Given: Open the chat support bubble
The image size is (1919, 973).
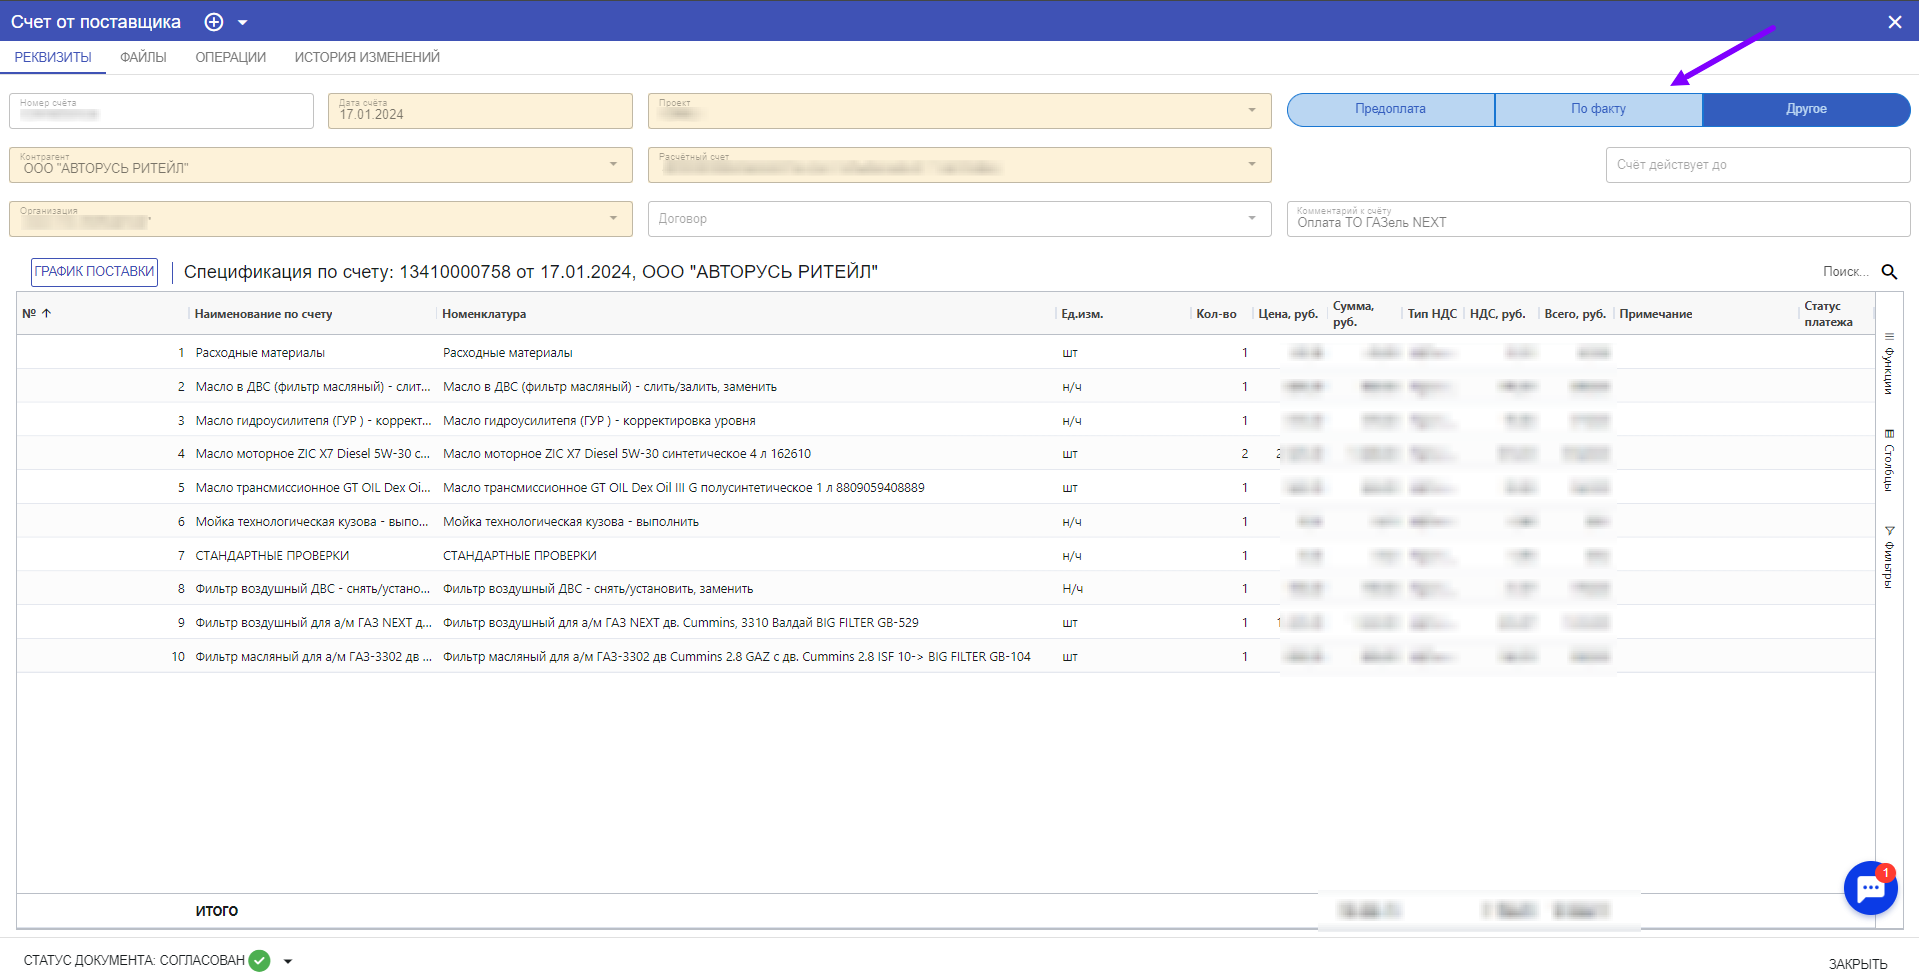Looking at the screenshot, I should click(x=1870, y=888).
